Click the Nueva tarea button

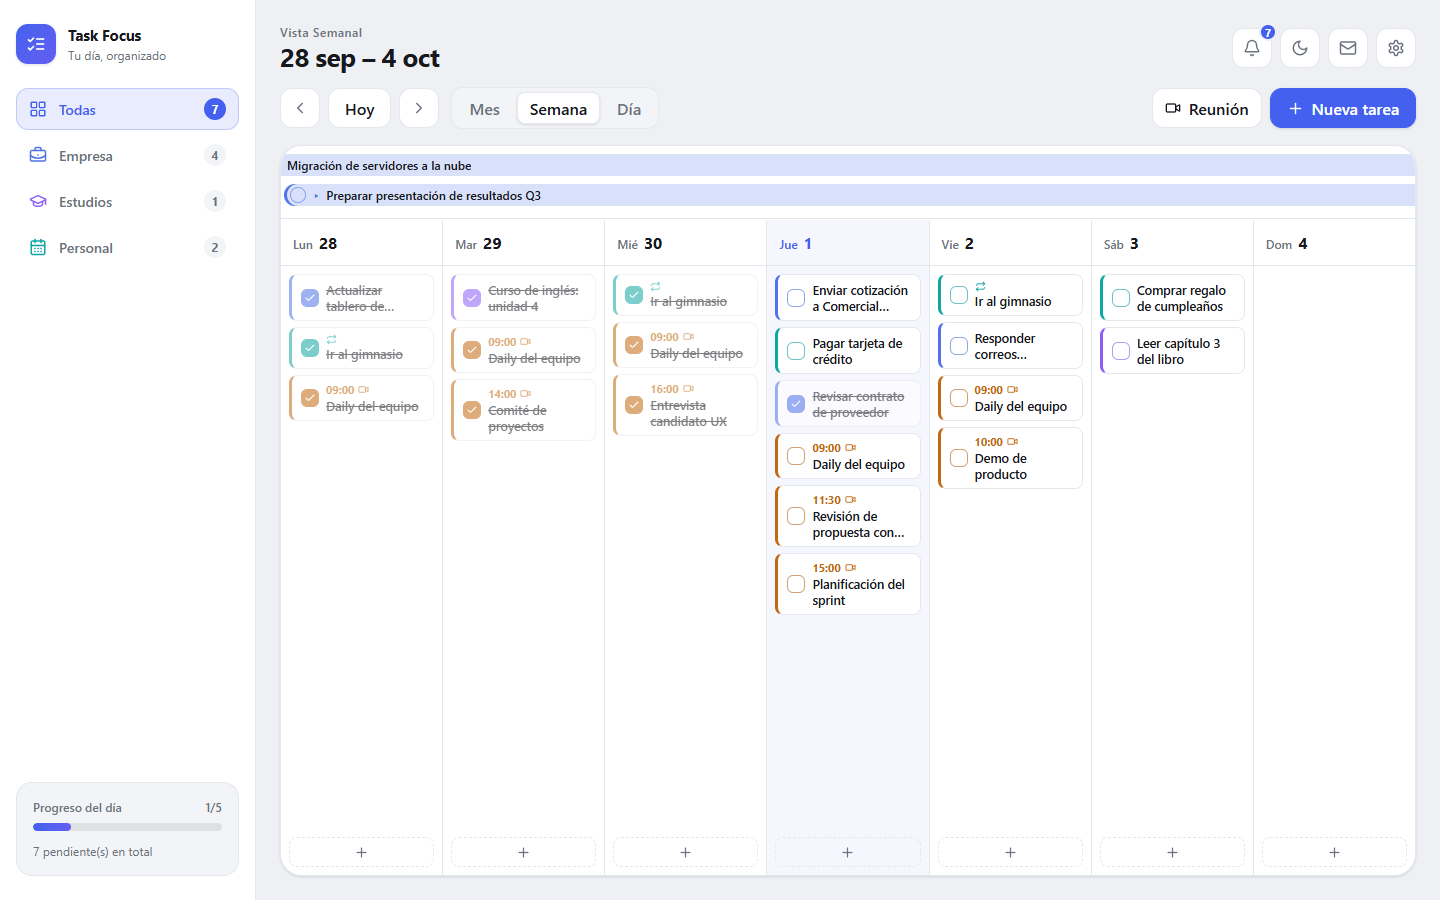coord(1343,108)
